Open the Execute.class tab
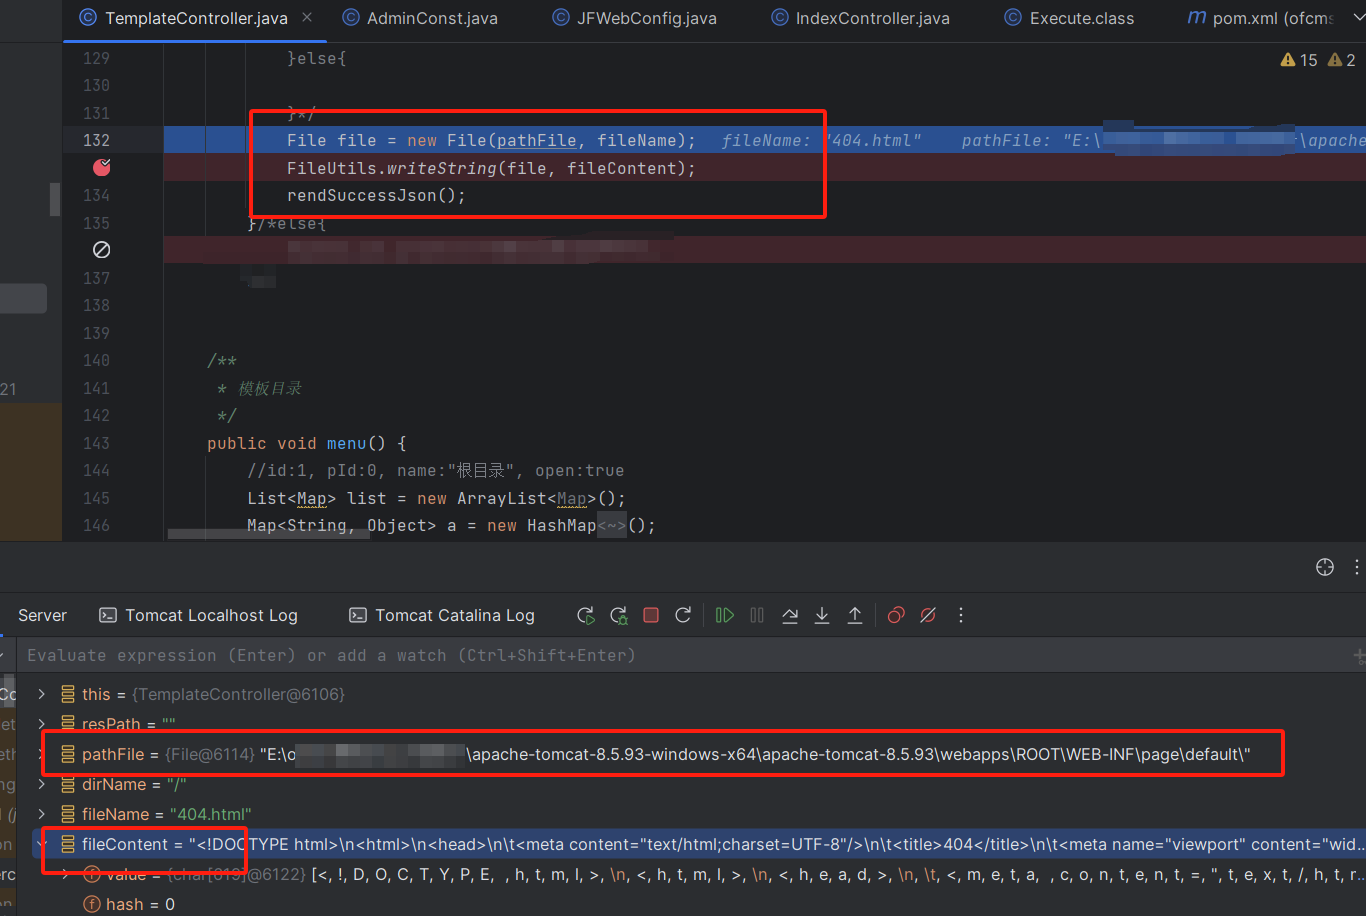 coord(1069,18)
